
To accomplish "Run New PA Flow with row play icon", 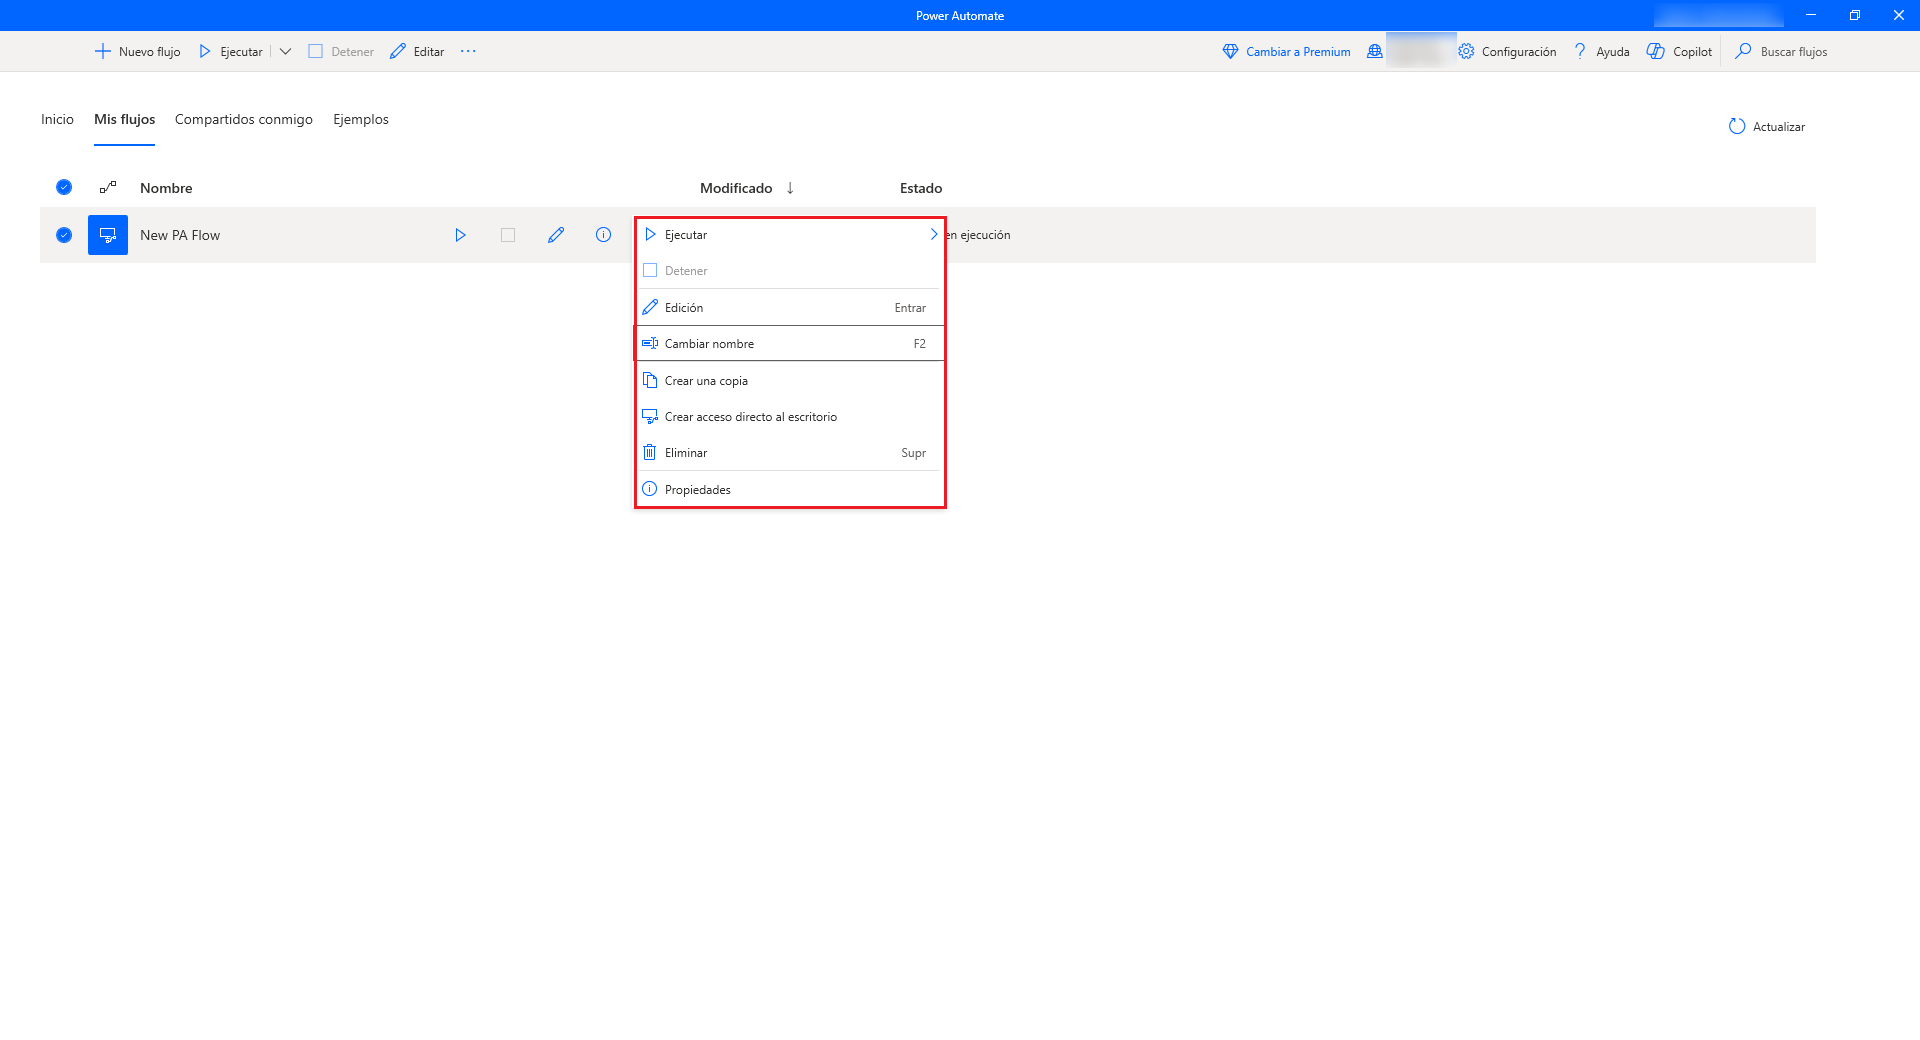I will tap(460, 235).
